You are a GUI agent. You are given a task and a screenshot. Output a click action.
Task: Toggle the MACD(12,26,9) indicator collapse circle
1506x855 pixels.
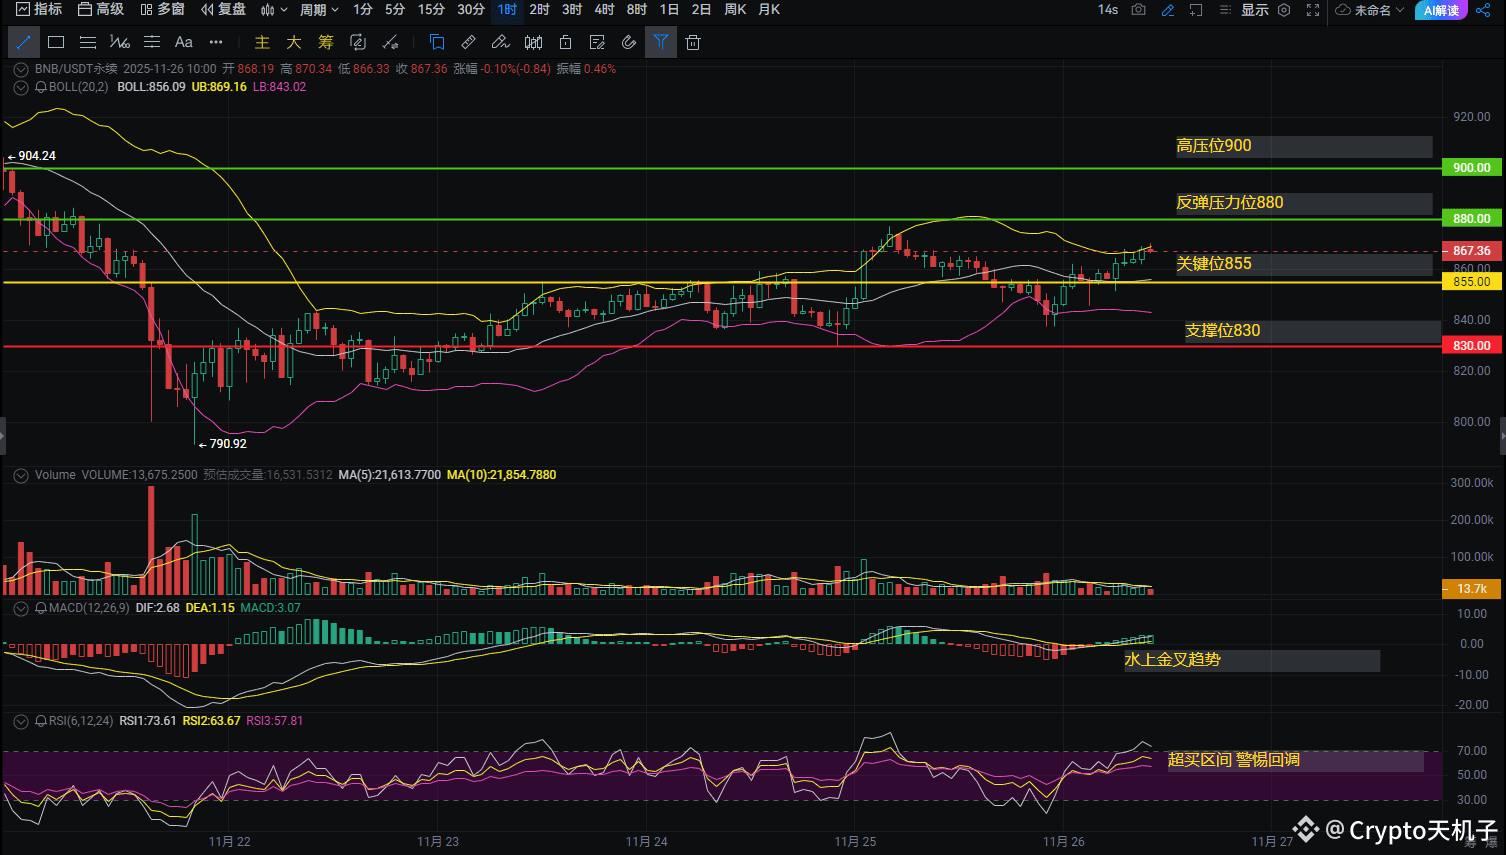tap(20, 608)
